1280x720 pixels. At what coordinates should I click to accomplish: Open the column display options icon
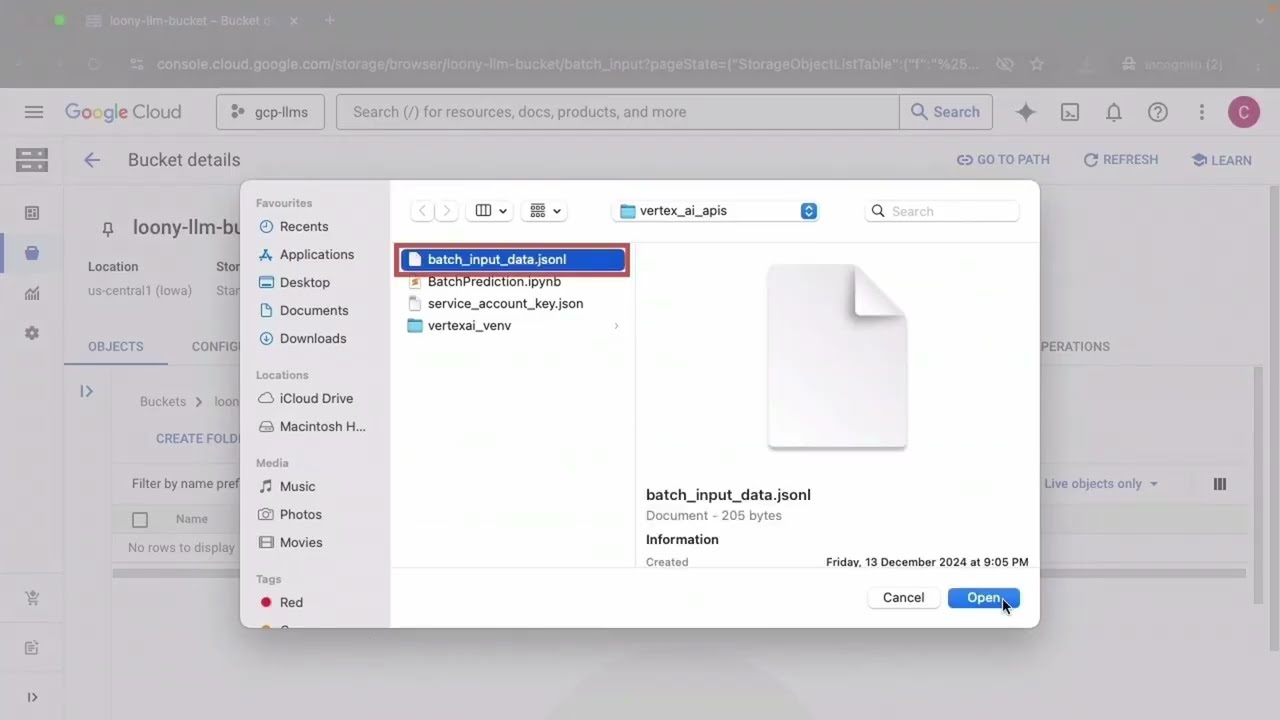click(1220, 484)
